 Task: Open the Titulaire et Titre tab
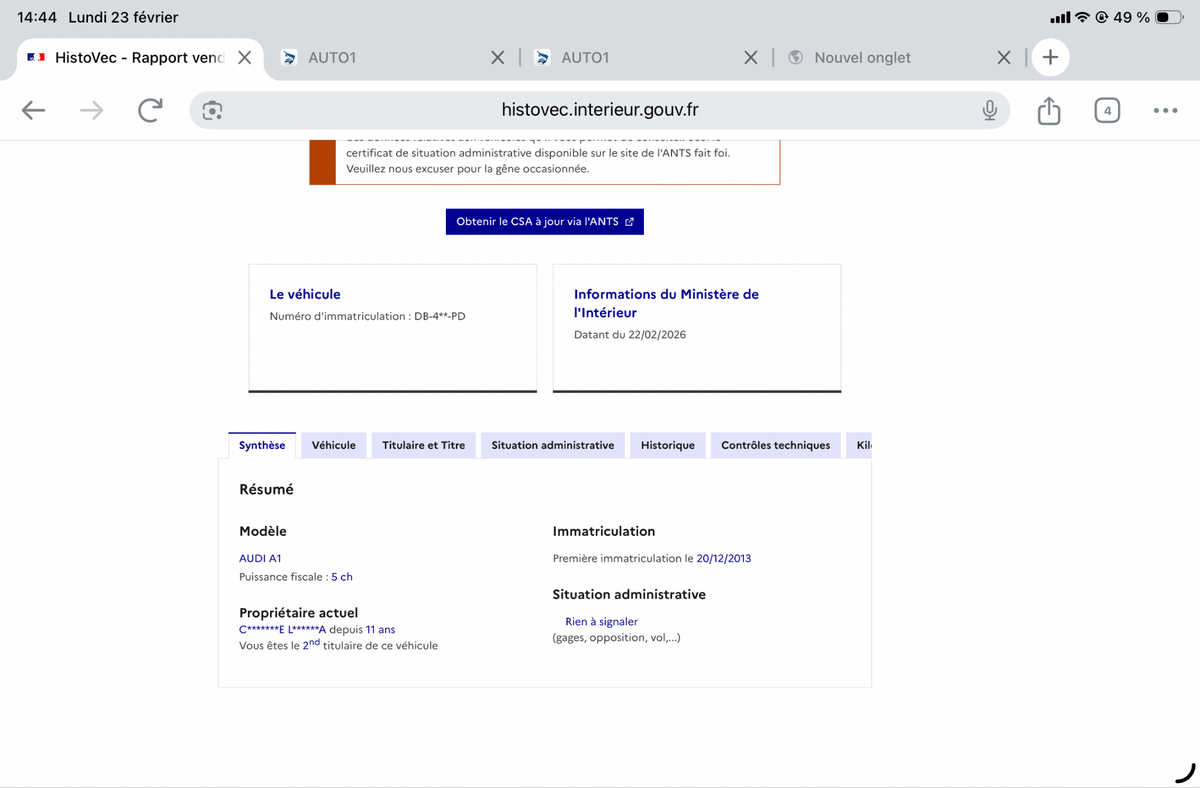[423, 445]
